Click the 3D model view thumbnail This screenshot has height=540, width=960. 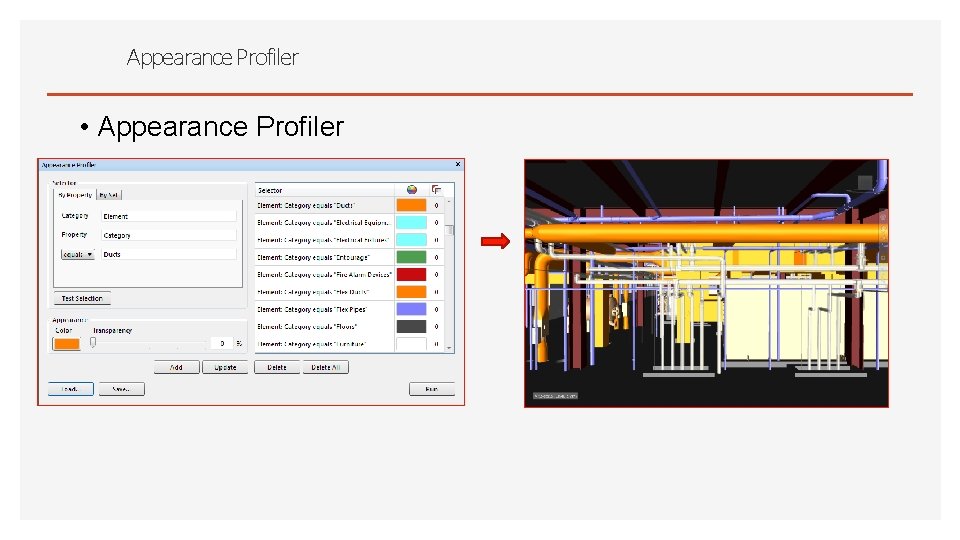[706, 283]
